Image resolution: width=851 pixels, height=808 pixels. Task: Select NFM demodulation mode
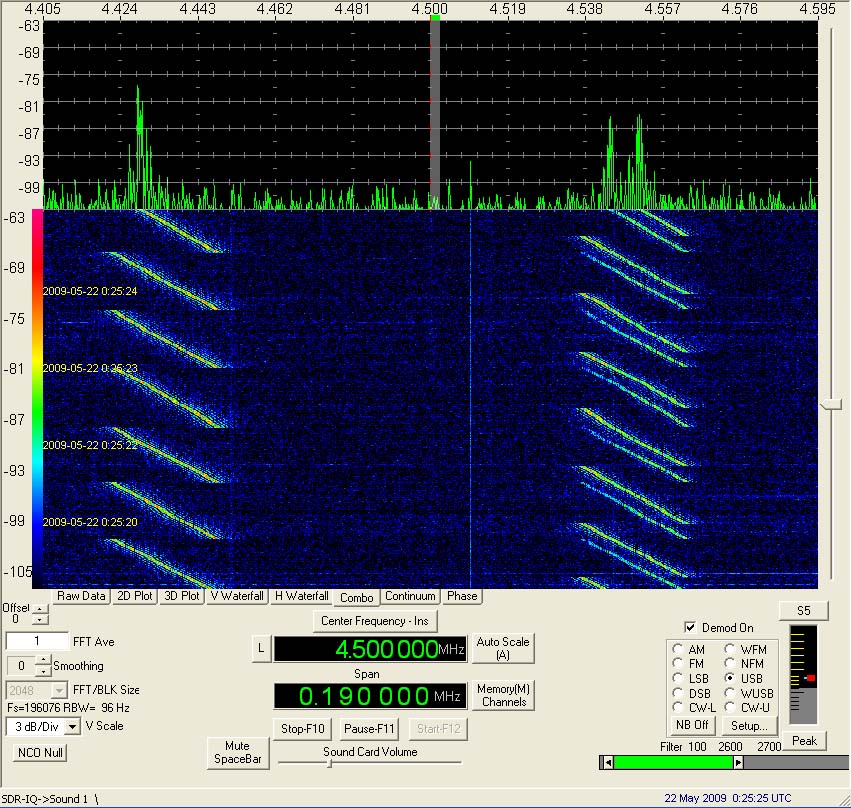[729, 663]
